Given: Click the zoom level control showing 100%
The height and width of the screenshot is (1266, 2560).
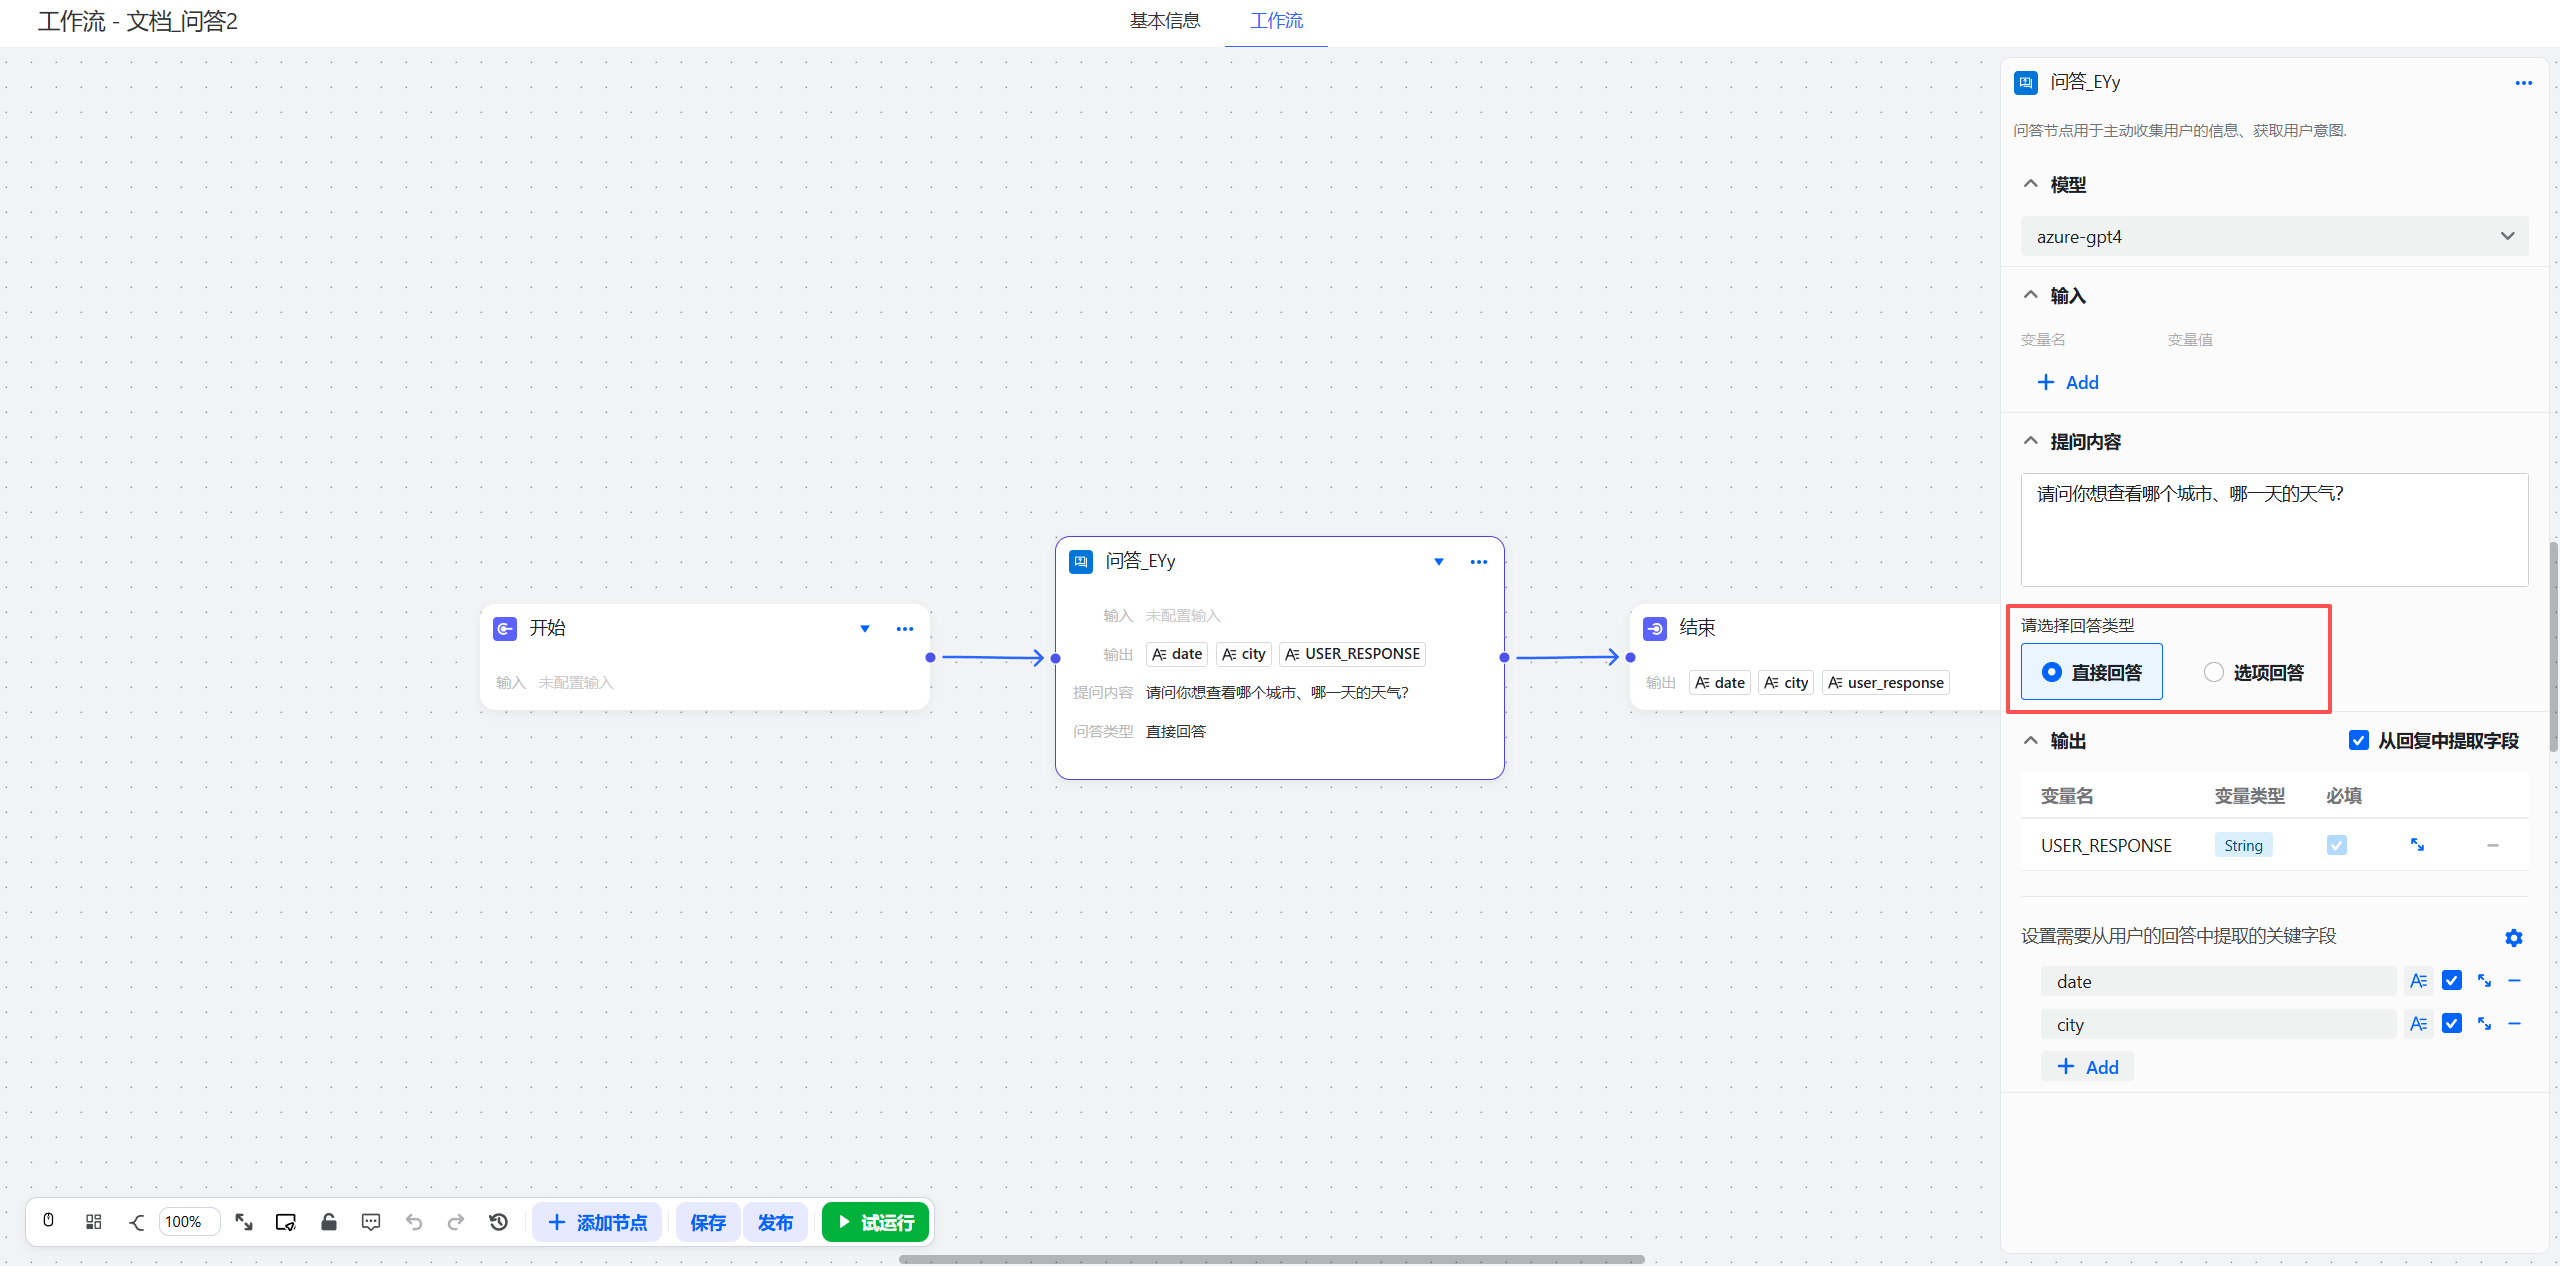Looking at the screenshot, I should [188, 1221].
